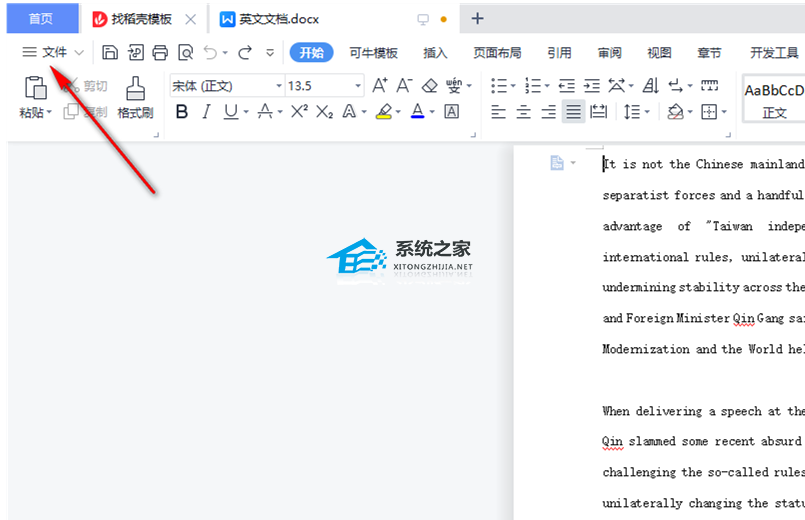Click the bullet list icon
805x520 pixels.
coord(498,85)
